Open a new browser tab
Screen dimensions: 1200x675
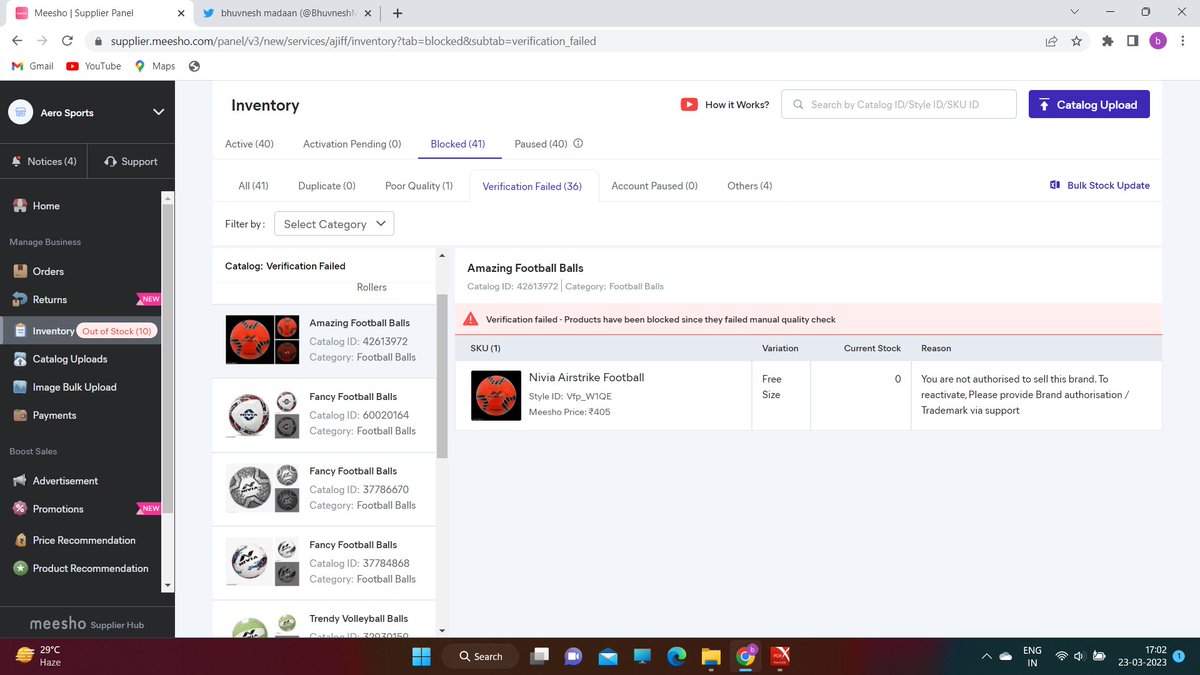pyautogui.click(x=398, y=13)
